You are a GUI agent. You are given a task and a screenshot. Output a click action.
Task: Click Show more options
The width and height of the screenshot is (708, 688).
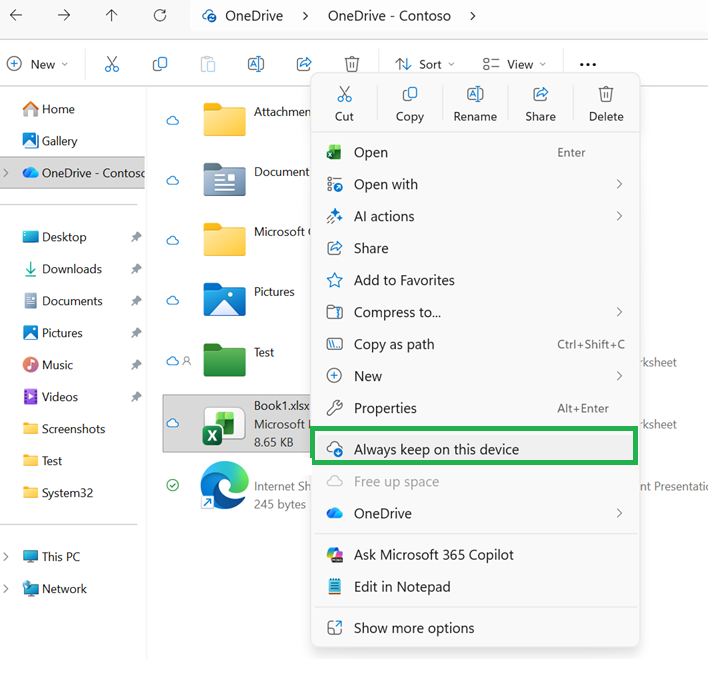[x=475, y=628]
